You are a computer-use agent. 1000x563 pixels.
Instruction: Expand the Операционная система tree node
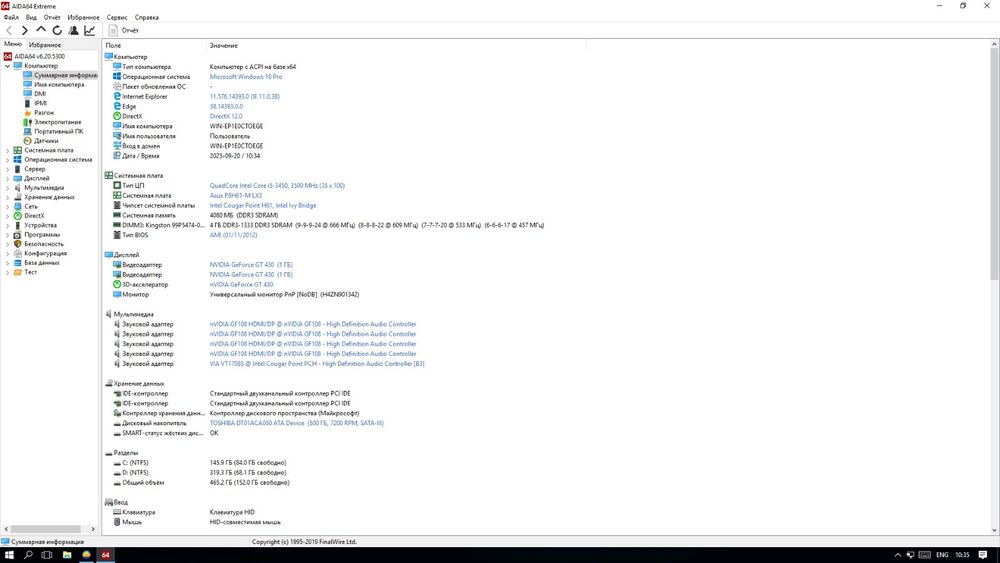pyautogui.click(x=7, y=159)
